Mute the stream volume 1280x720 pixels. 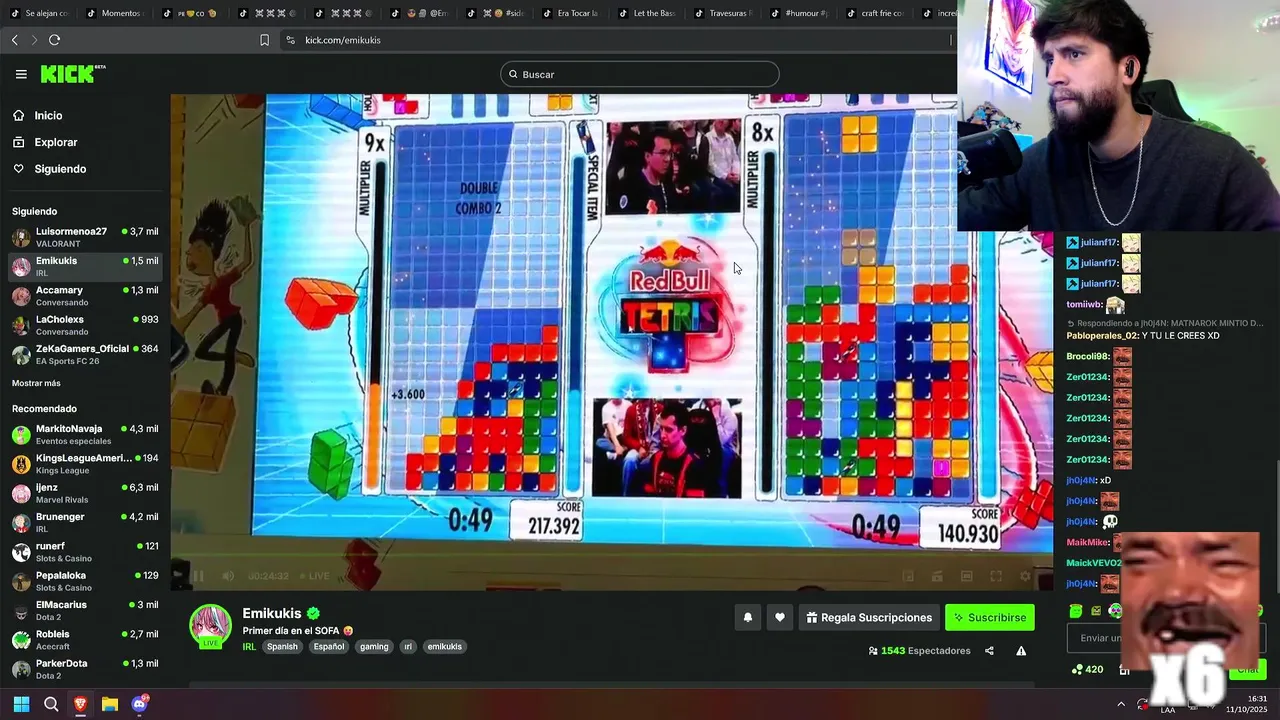point(228,576)
